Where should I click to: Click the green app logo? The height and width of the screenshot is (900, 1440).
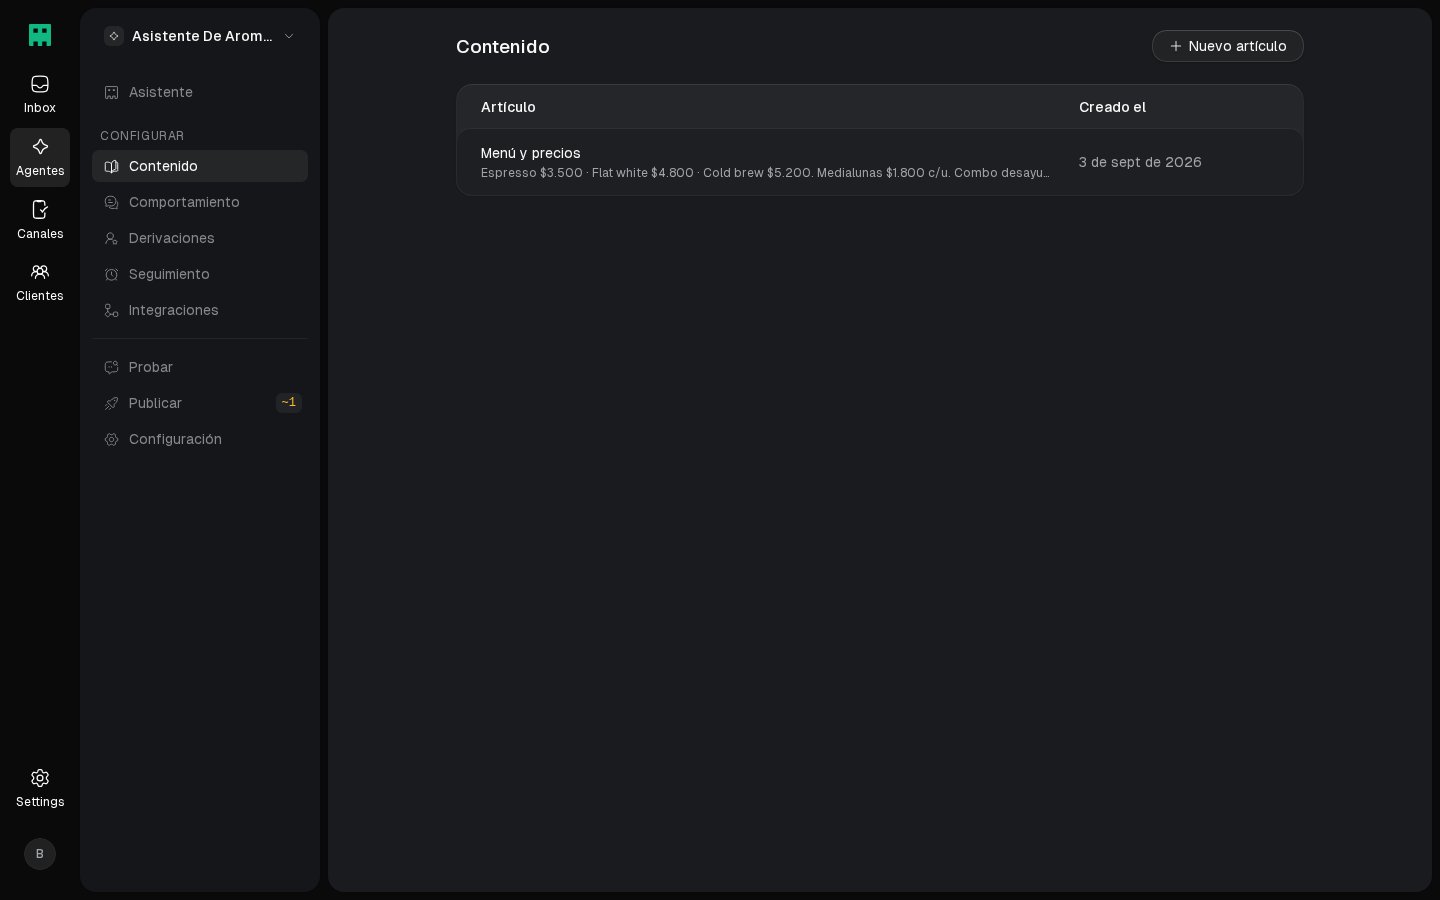(x=40, y=35)
